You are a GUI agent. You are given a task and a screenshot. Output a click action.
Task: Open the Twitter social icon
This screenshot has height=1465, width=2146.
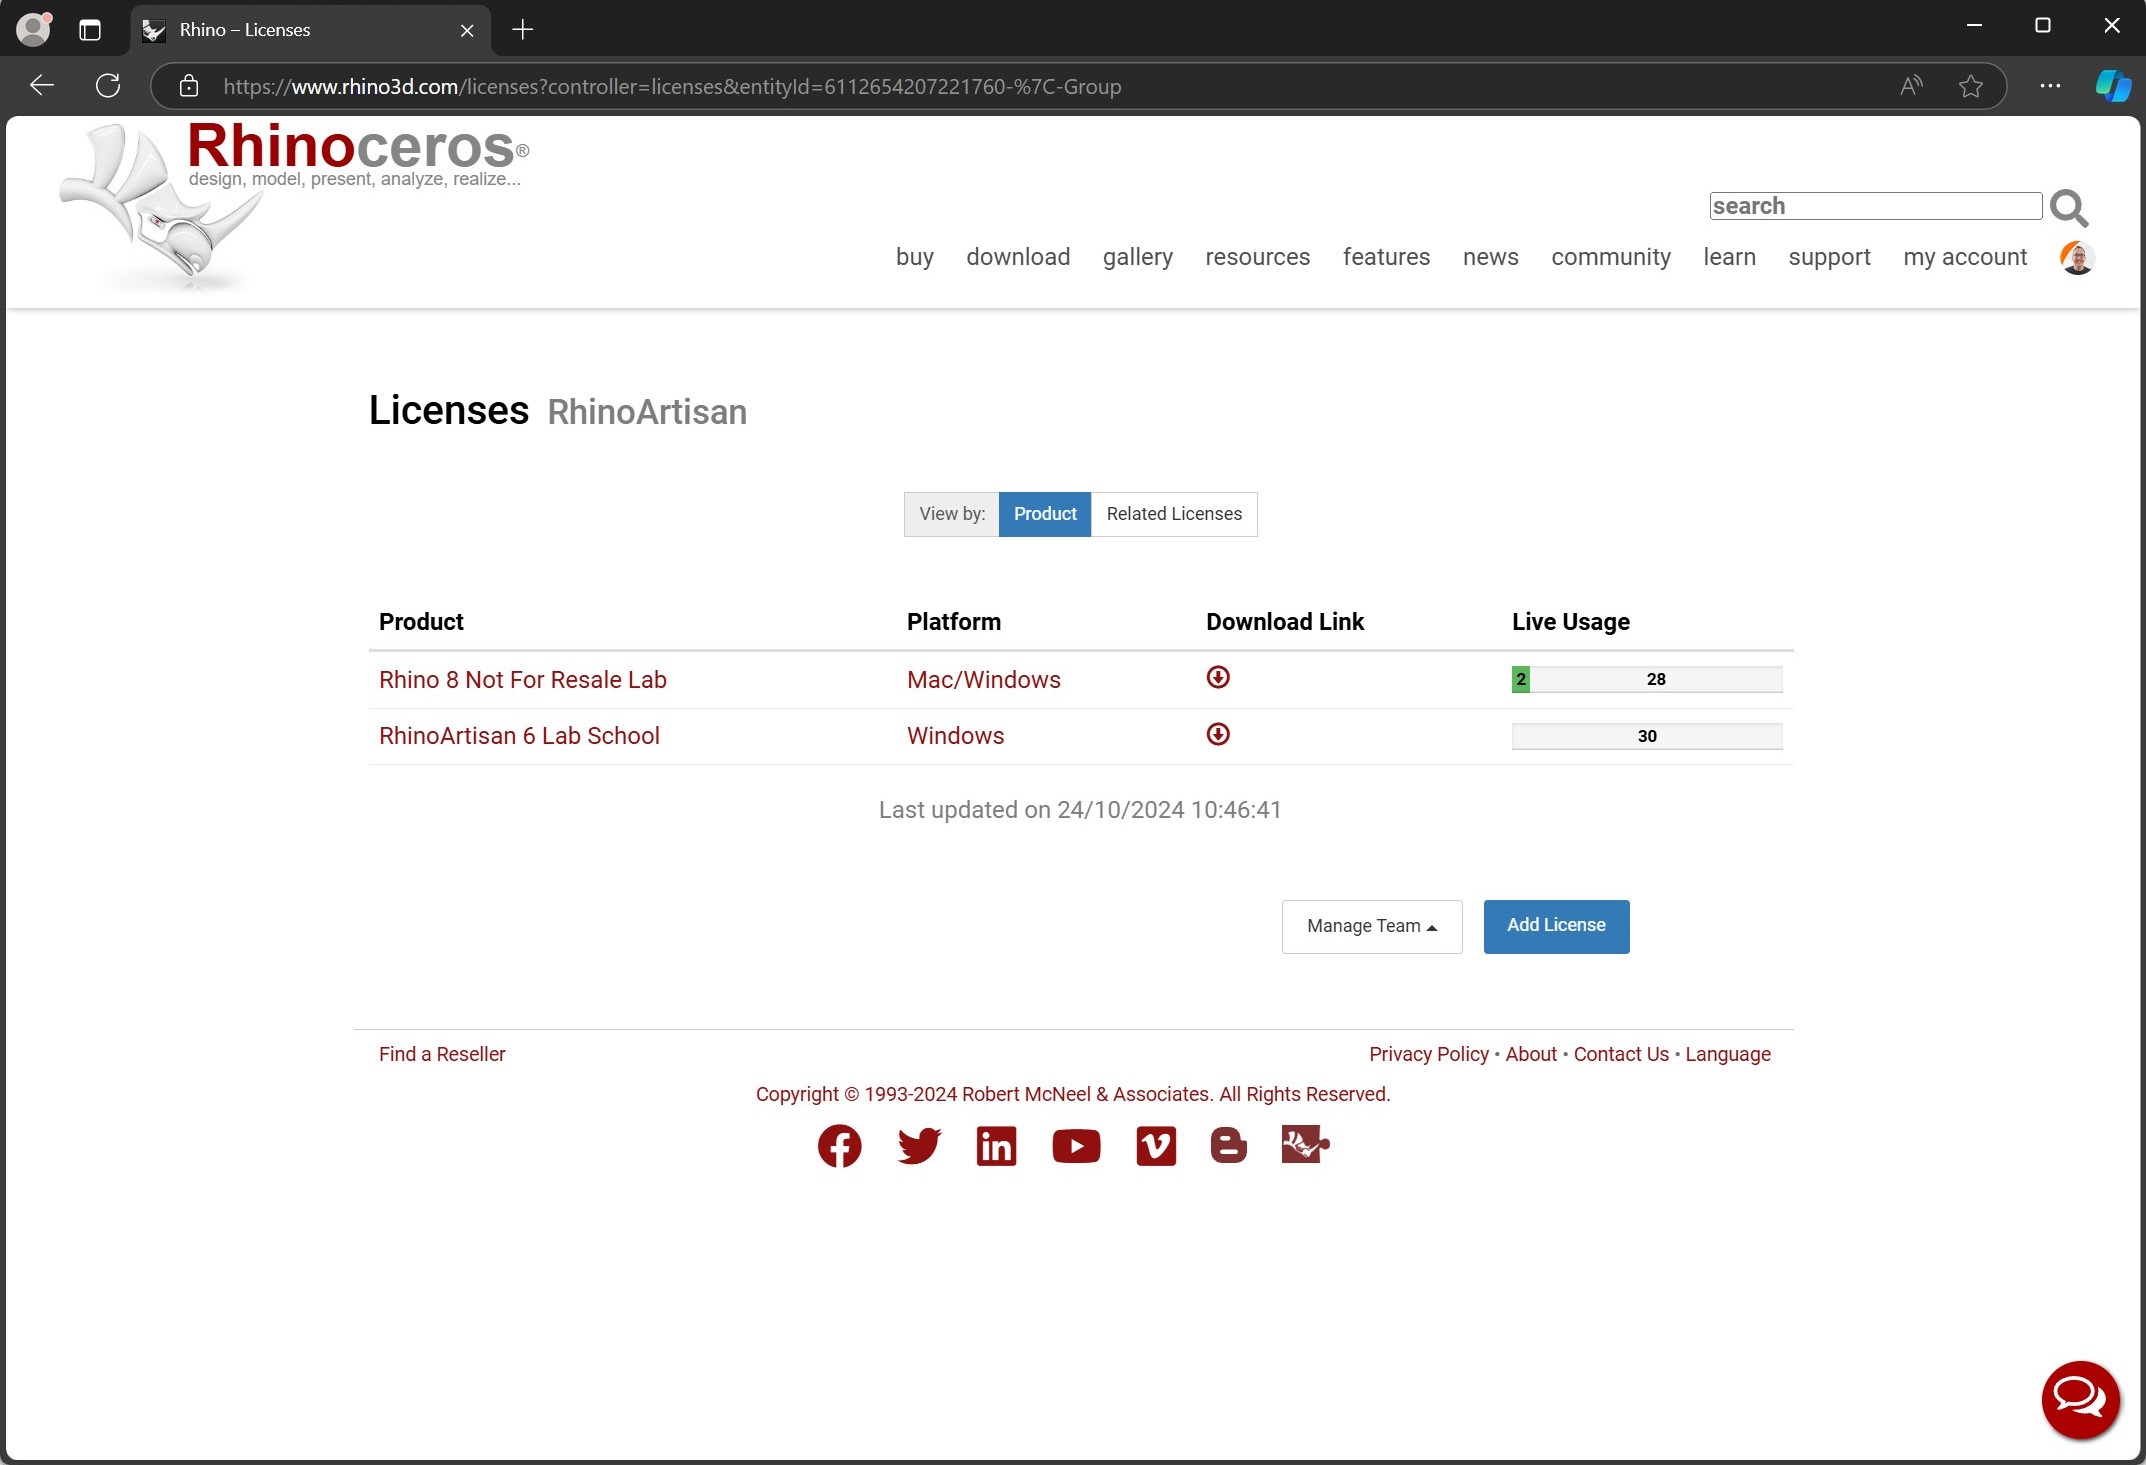pos(918,1146)
